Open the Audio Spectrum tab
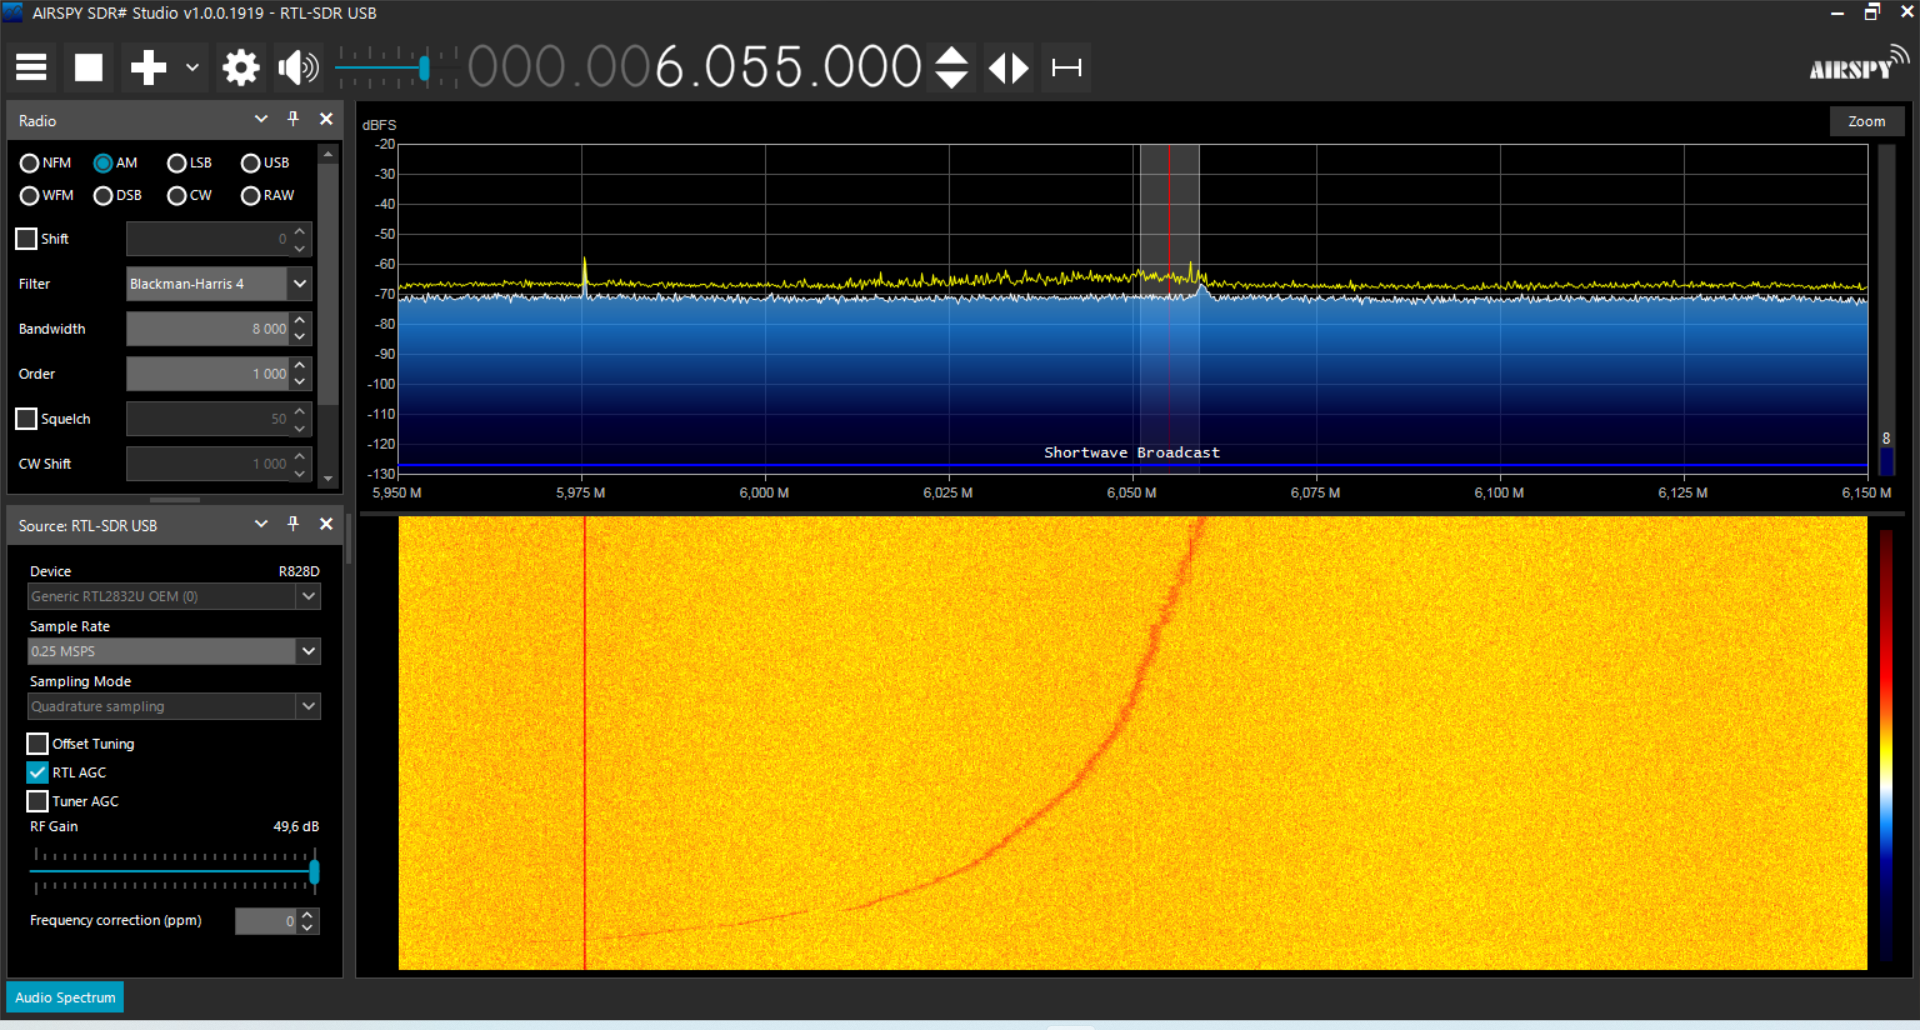Image resolution: width=1920 pixels, height=1030 pixels. click(x=66, y=997)
